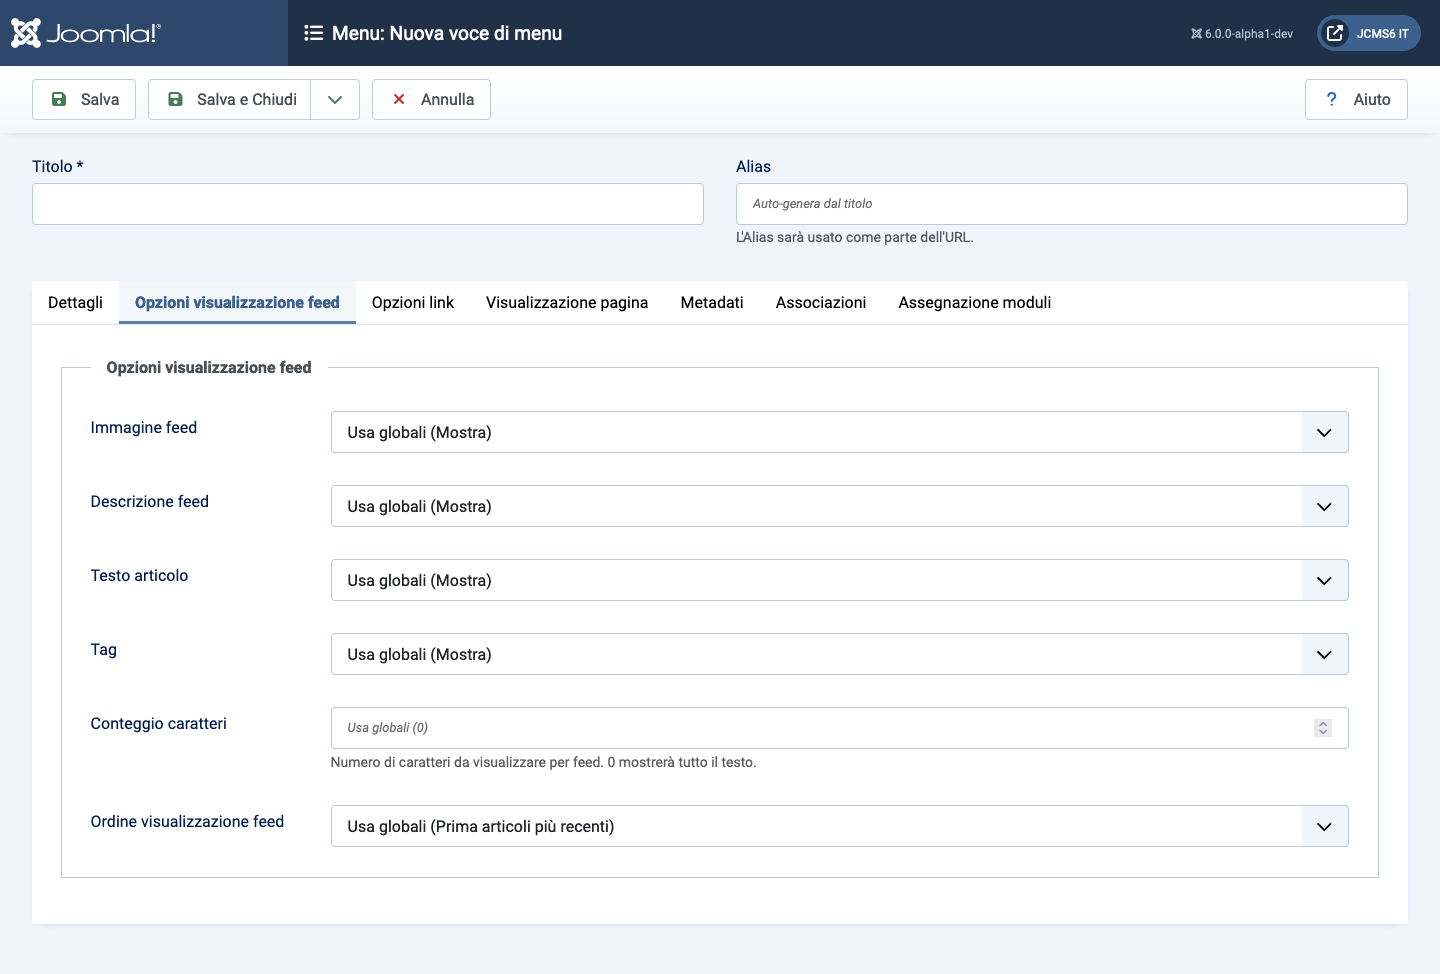
Task: Open the JCMS6 IT site preview link
Action: (x=1369, y=33)
